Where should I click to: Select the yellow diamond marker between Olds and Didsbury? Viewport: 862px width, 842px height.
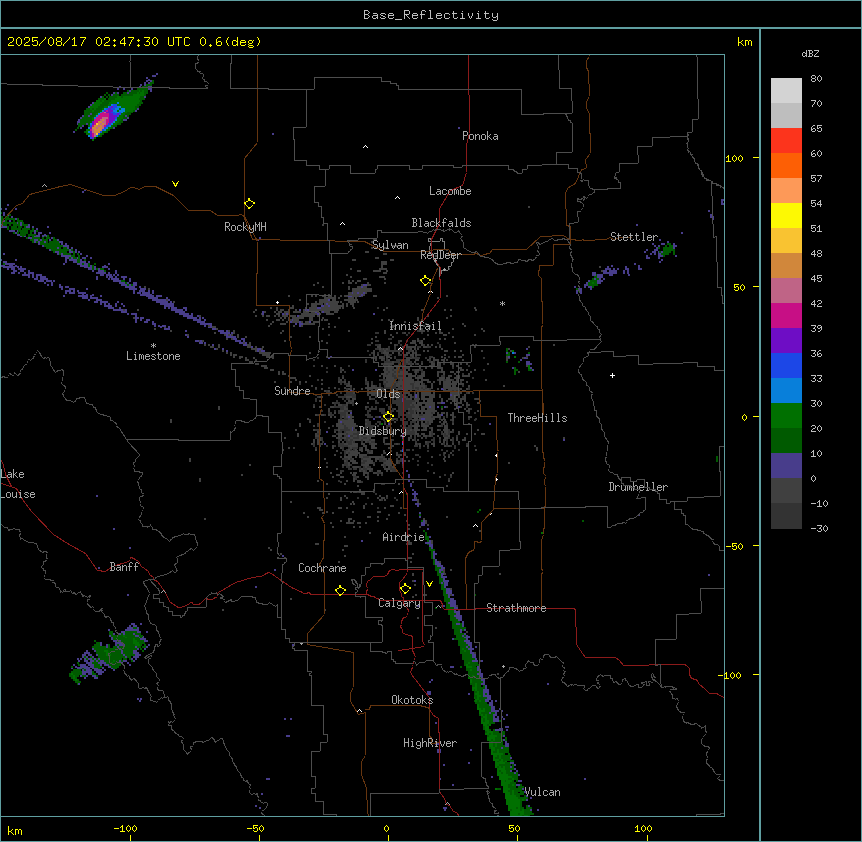(x=388, y=417)
